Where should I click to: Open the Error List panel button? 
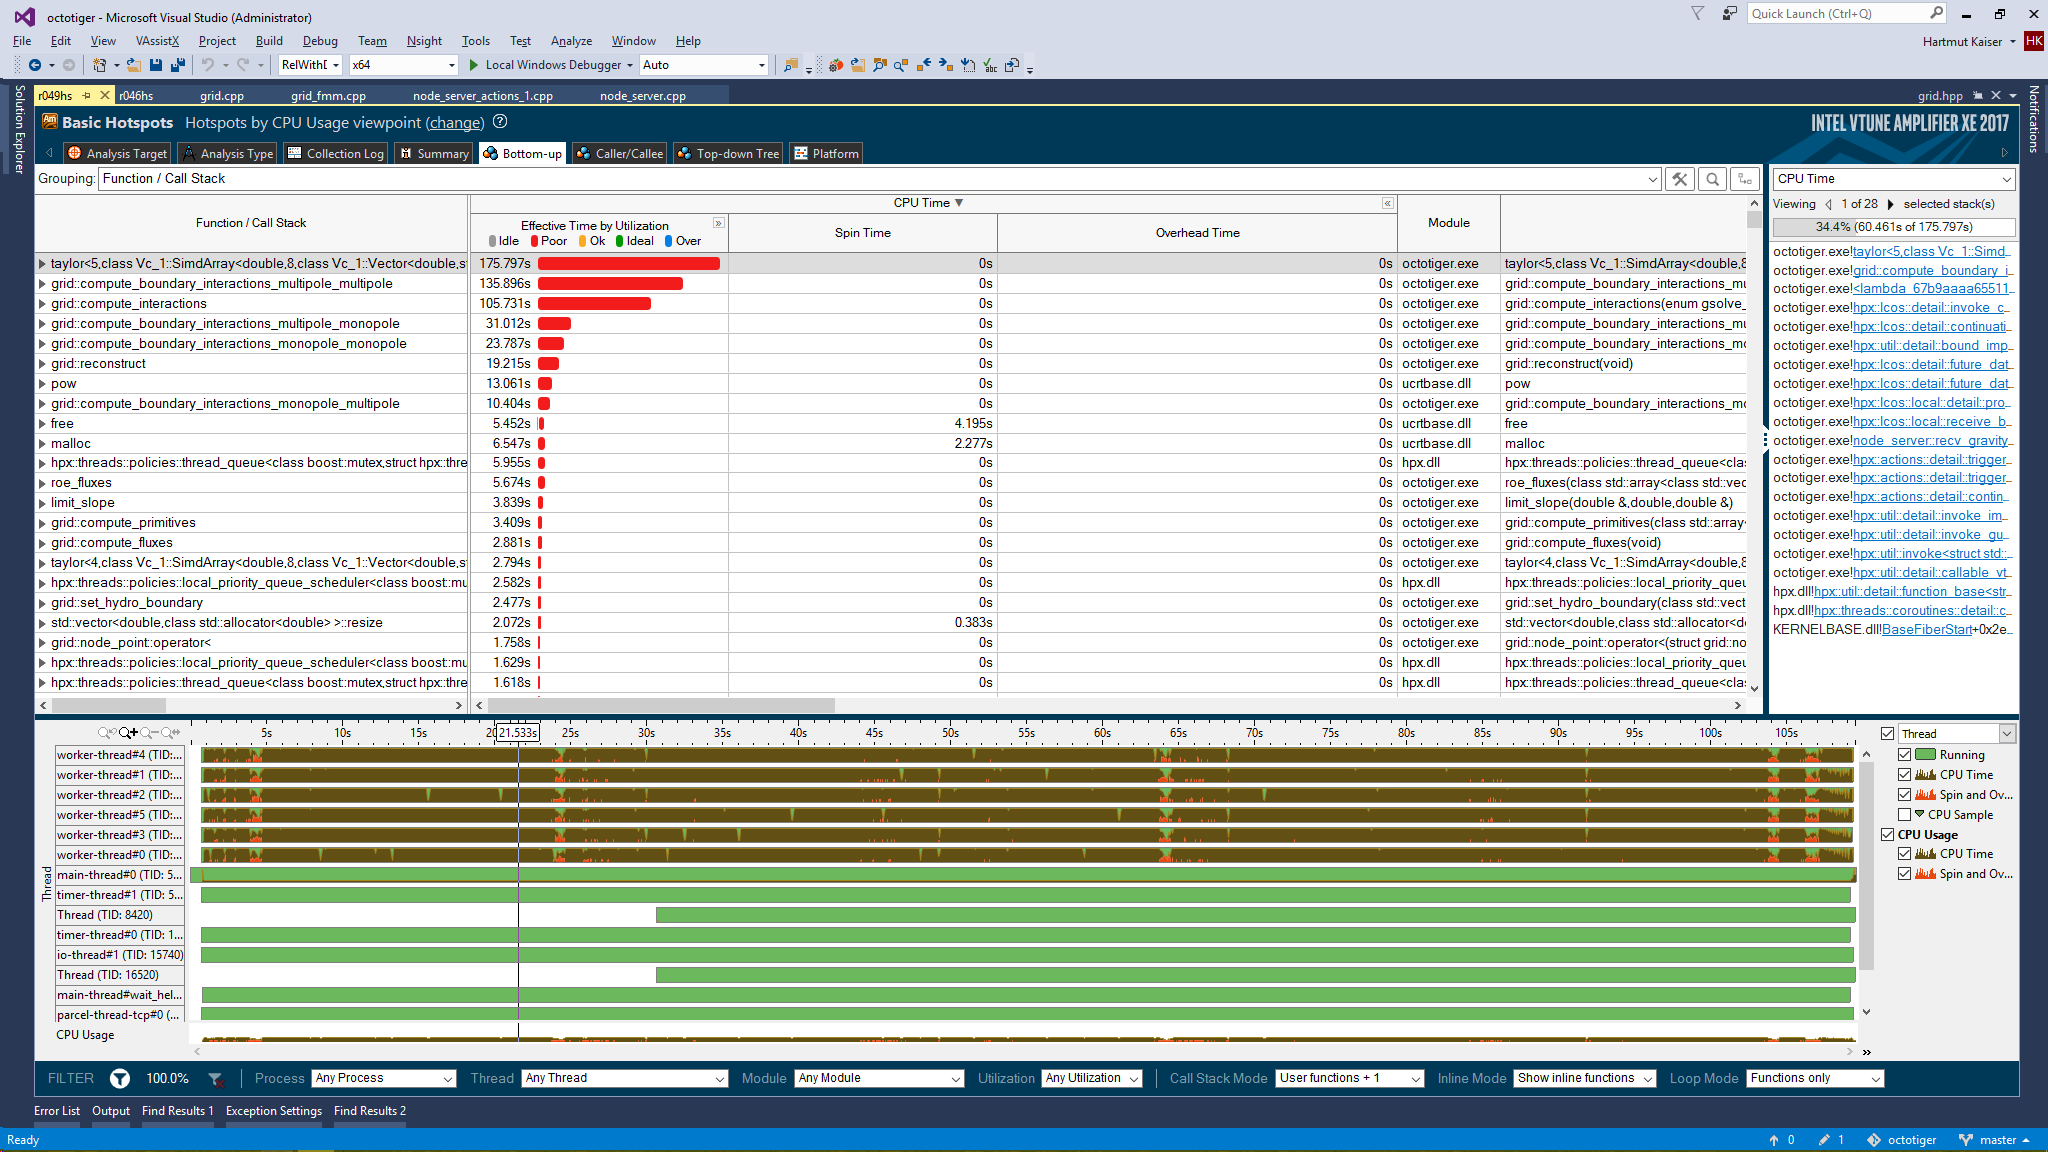pos(57,1111)
